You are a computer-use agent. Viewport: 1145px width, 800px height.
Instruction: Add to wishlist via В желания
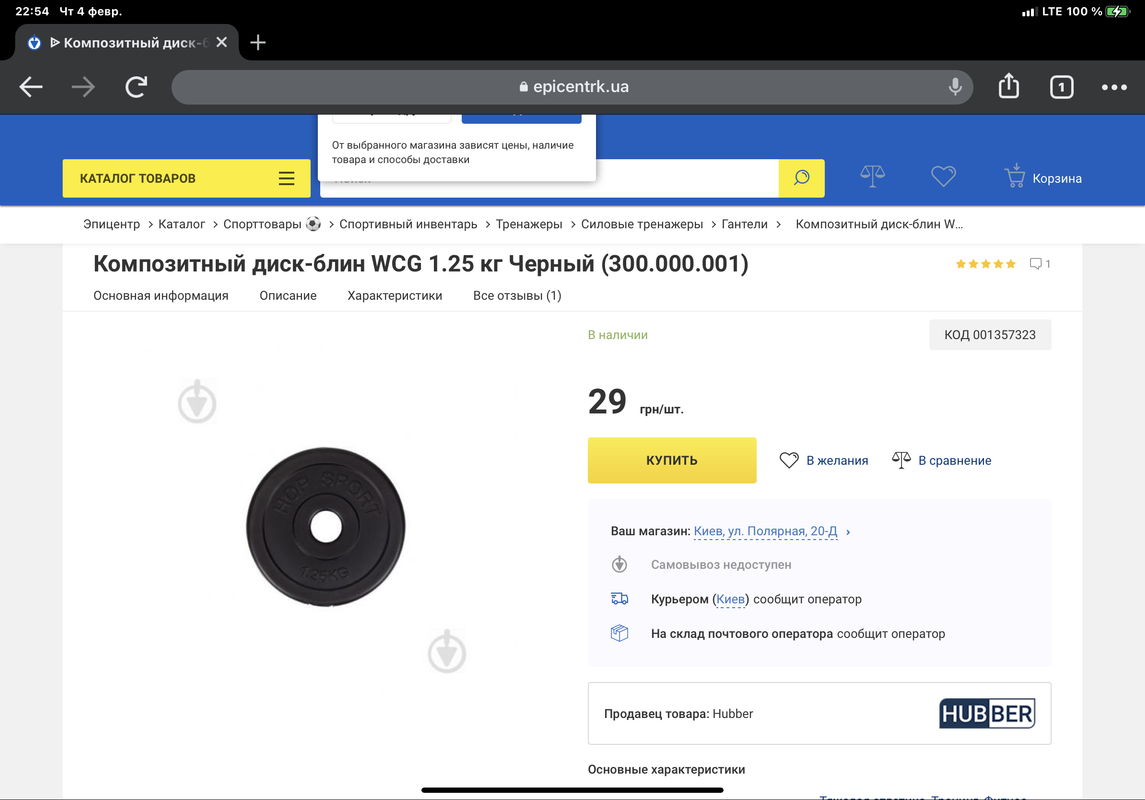pos(824,461)
